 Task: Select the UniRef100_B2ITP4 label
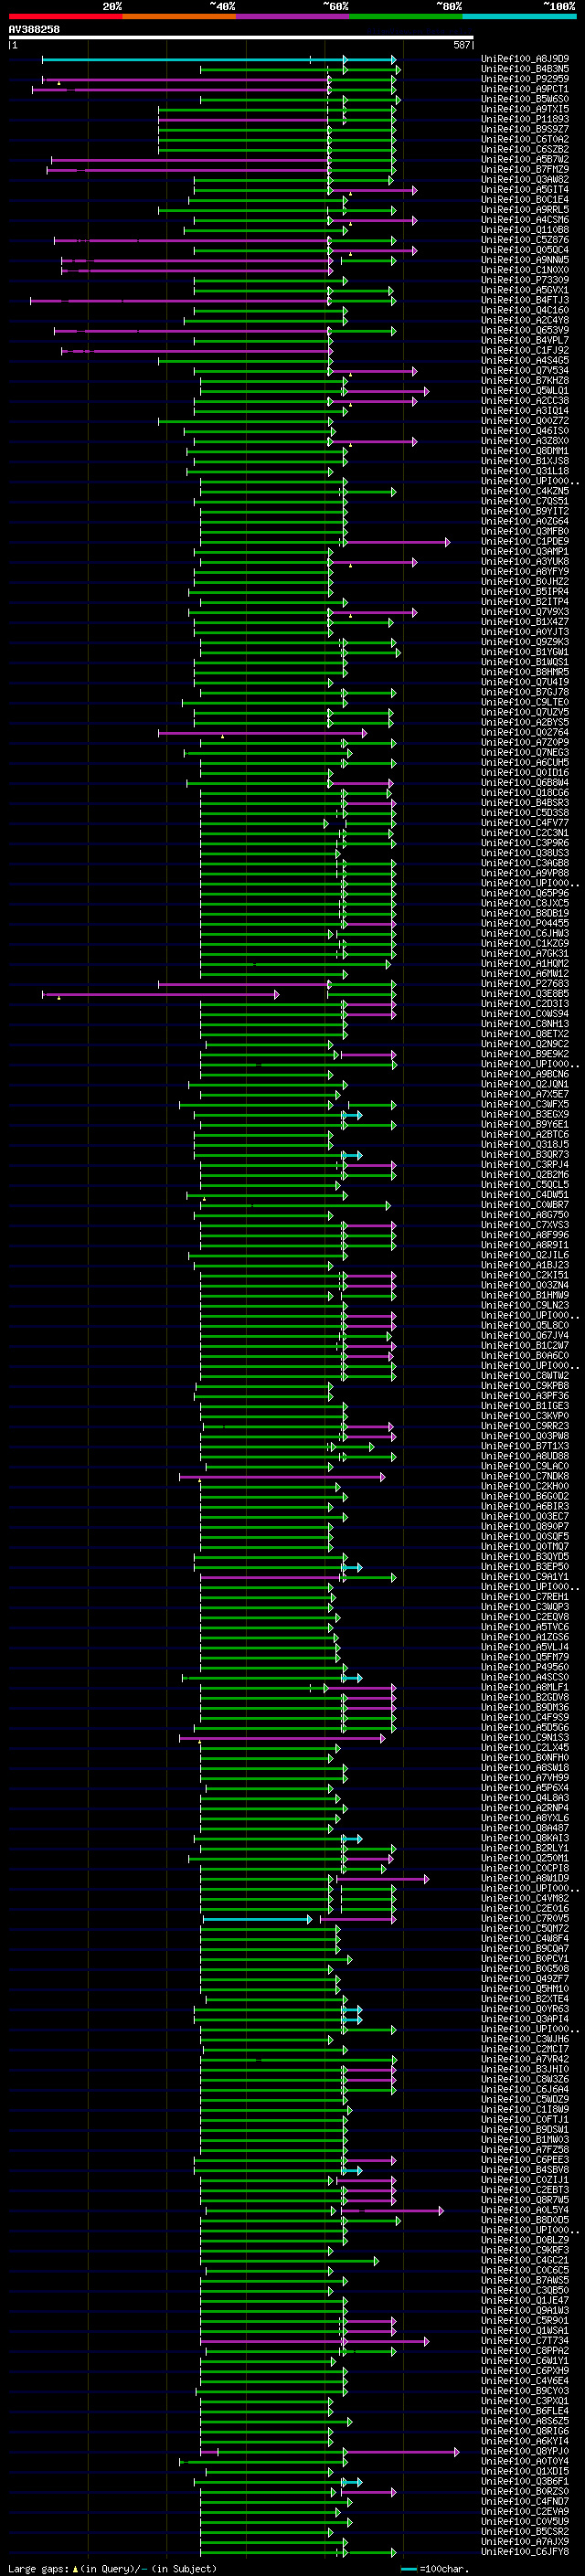coord(525,602)
